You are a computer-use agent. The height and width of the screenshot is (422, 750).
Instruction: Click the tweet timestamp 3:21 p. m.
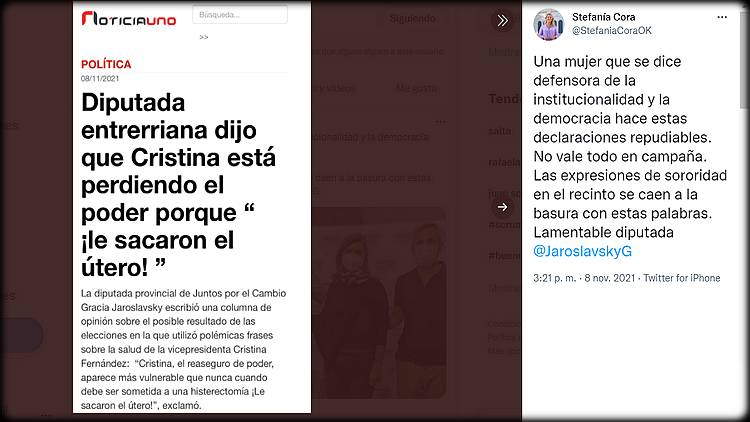(555, 278)
